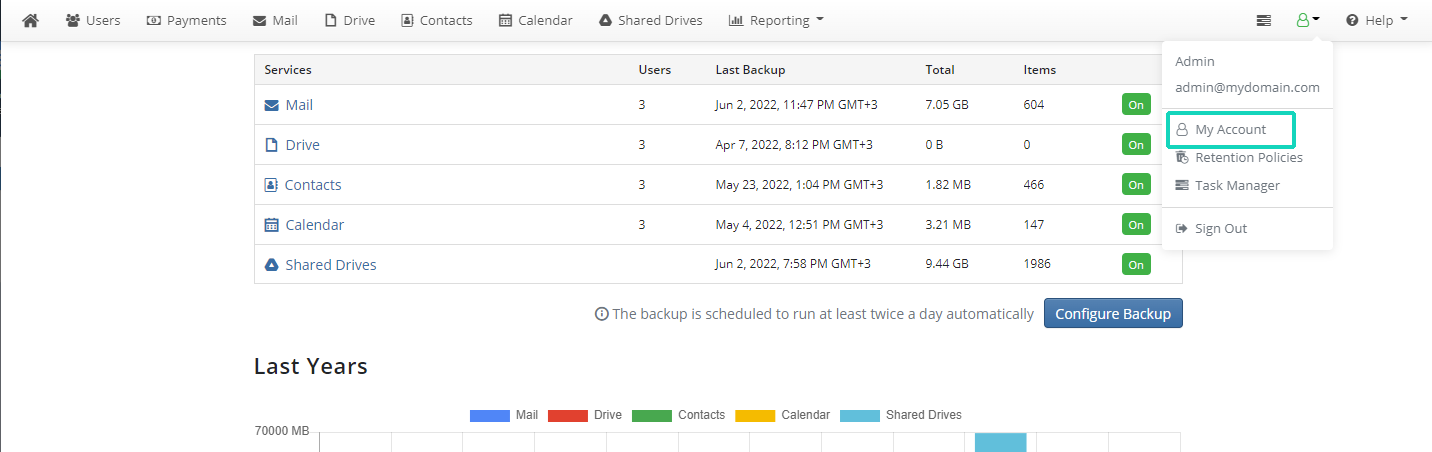Choose Retention Policies in the user menu

[1248, 158]
